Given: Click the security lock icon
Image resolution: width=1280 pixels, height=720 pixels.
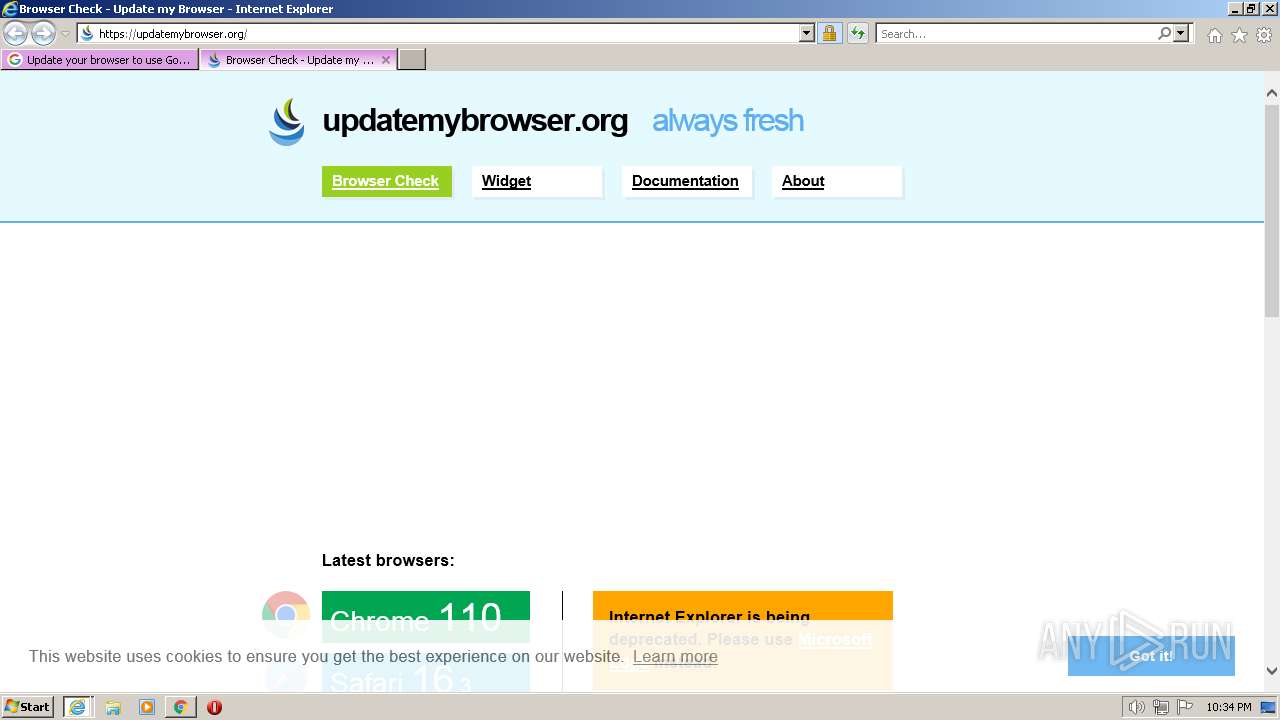Looking at the screenshot, I should click(829, 33).
